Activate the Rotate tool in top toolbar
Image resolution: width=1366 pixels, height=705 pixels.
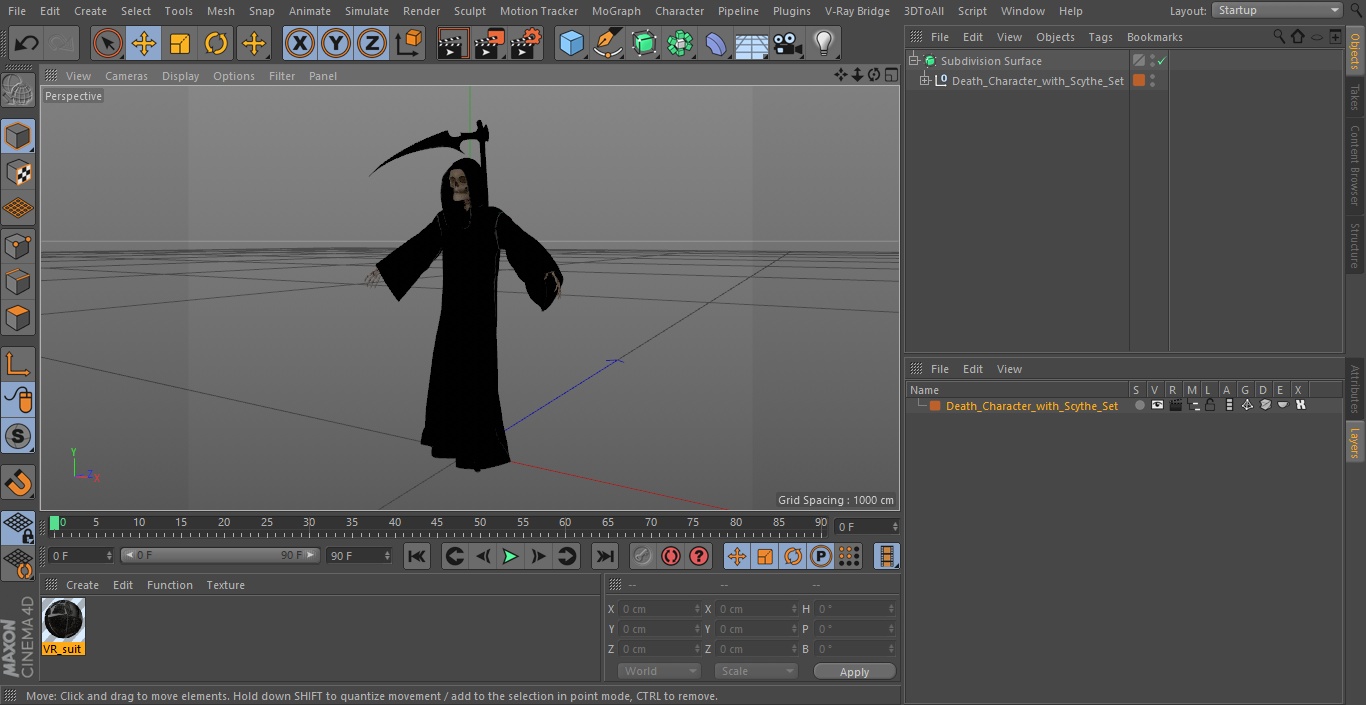[216, 44]
